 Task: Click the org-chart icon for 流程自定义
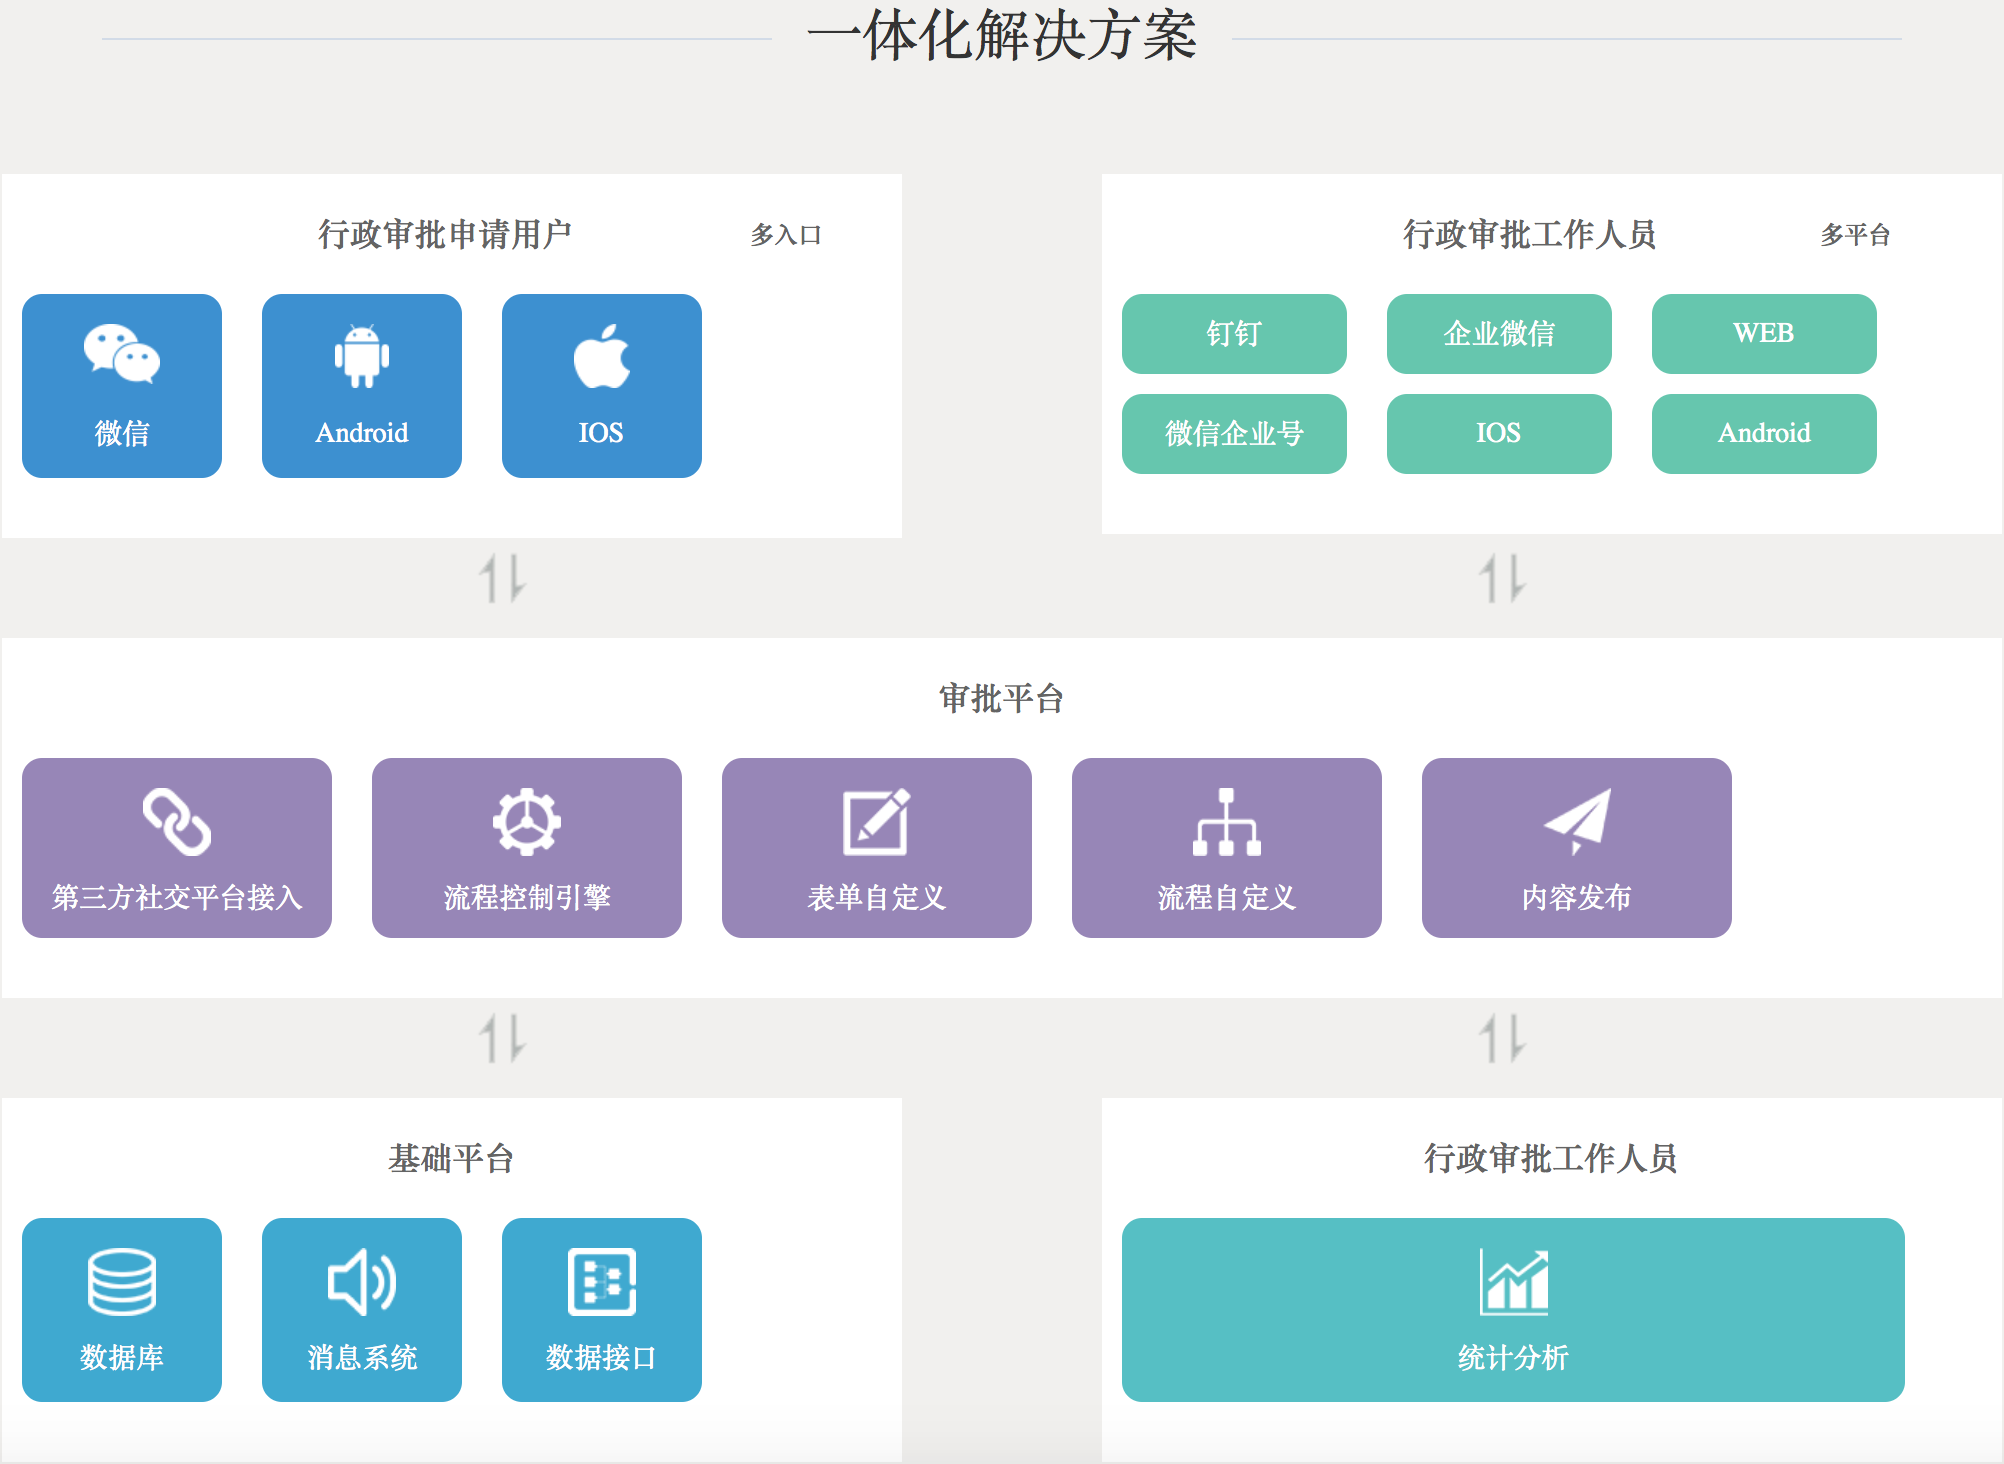coord(1227,822)
